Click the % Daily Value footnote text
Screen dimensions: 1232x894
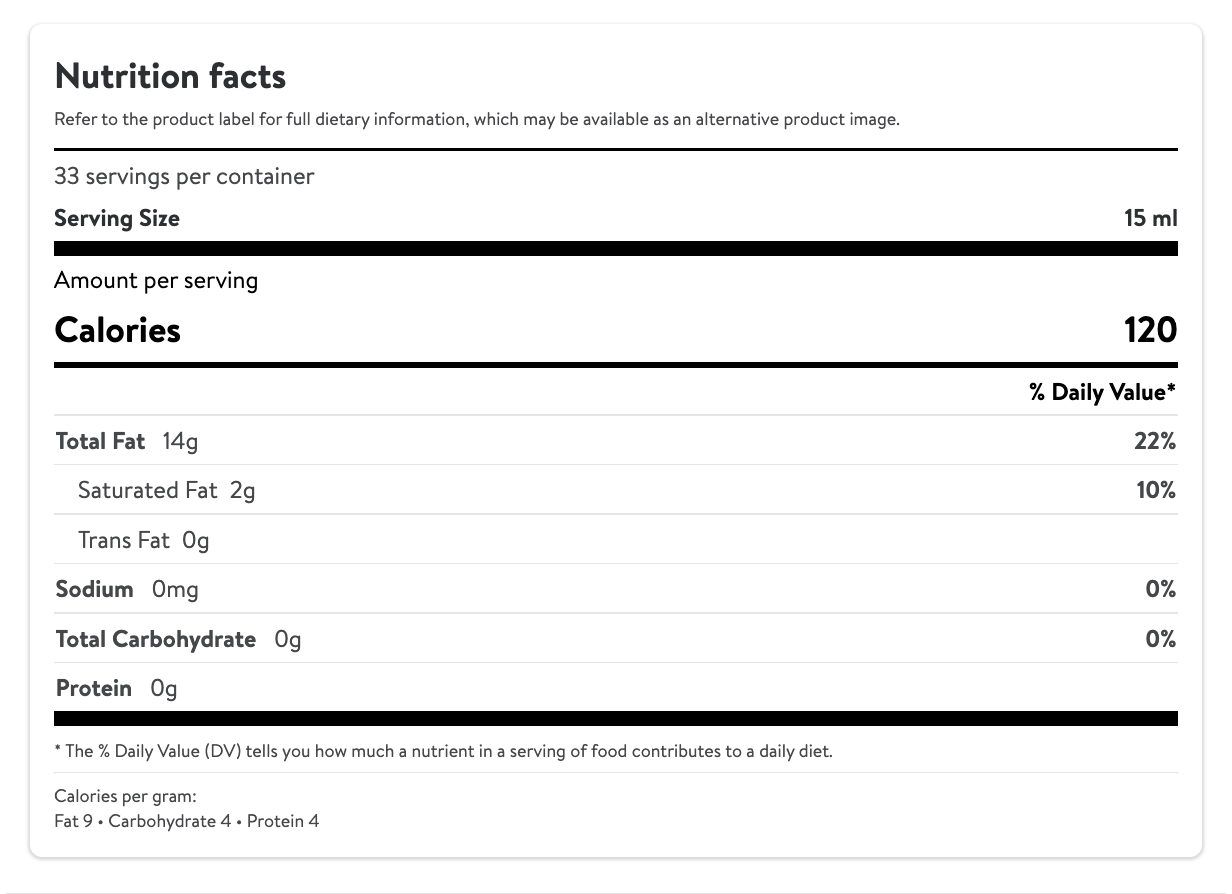443,751
